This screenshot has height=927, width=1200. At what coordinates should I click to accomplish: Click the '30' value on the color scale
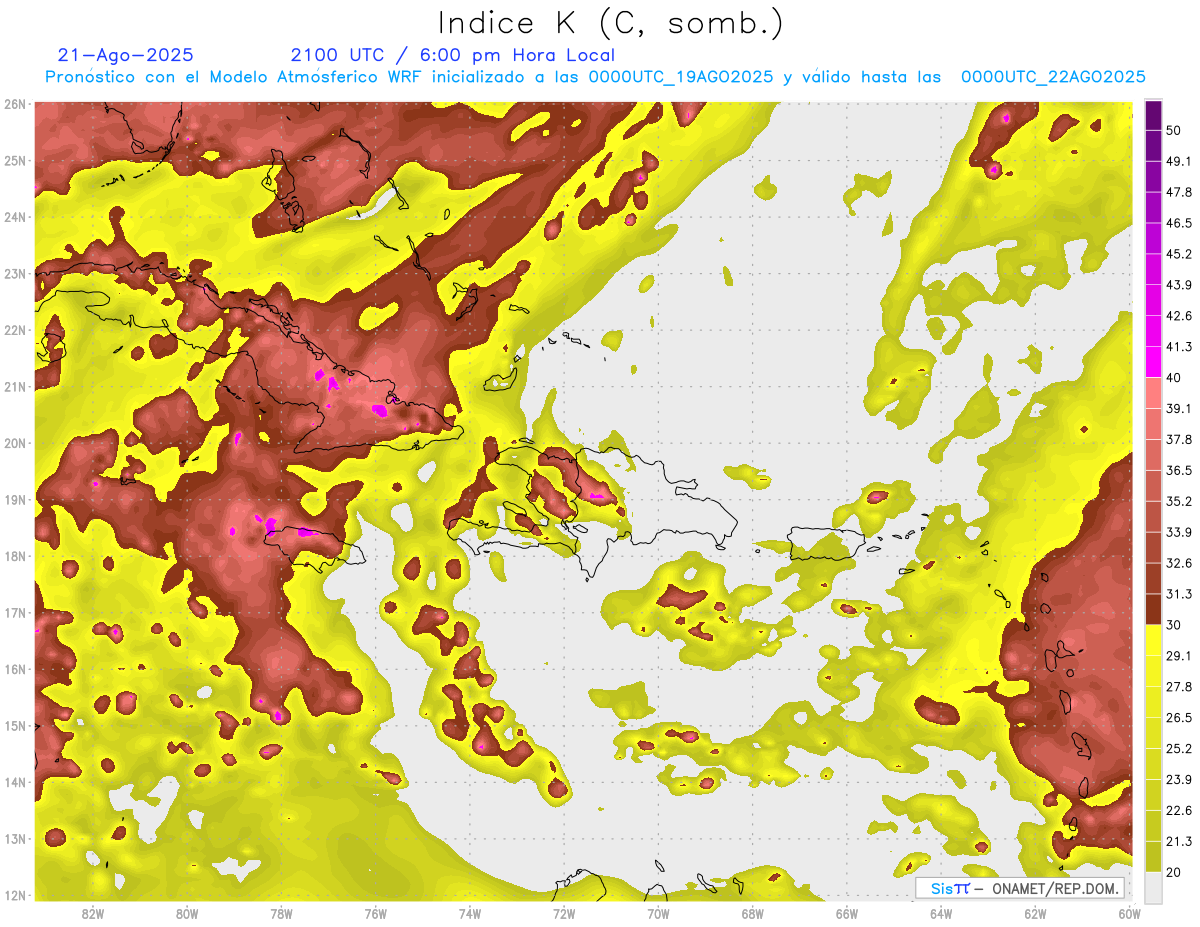pyautogui.click(x=1175, y=625)
